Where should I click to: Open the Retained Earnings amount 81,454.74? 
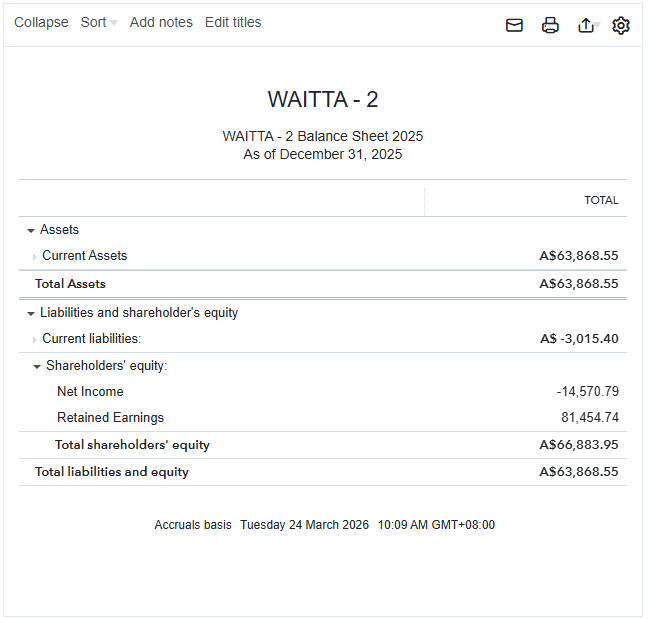click(589, 418)
